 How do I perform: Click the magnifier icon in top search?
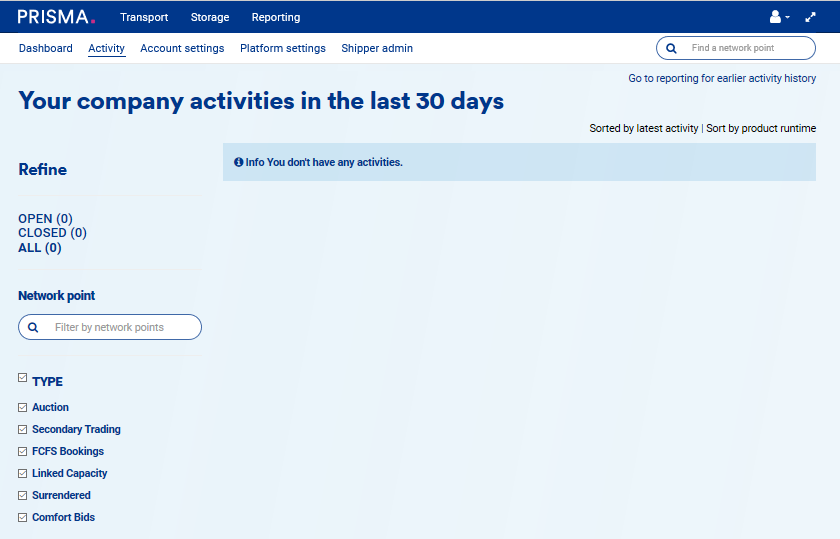coord(671,48)
